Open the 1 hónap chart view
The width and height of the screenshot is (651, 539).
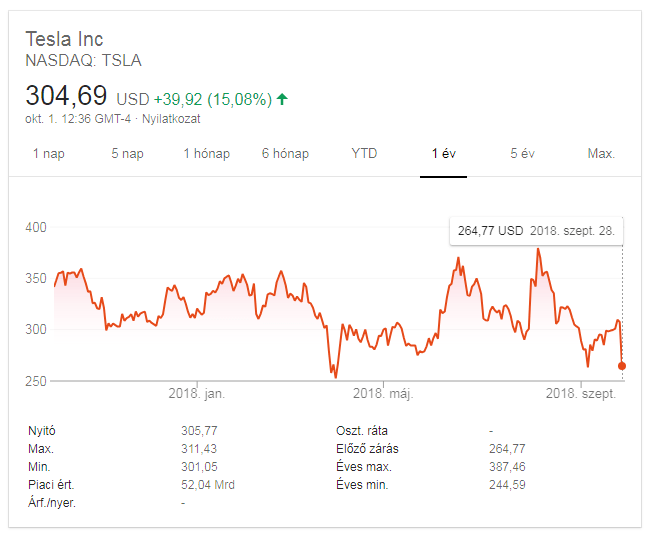(206, 154)
